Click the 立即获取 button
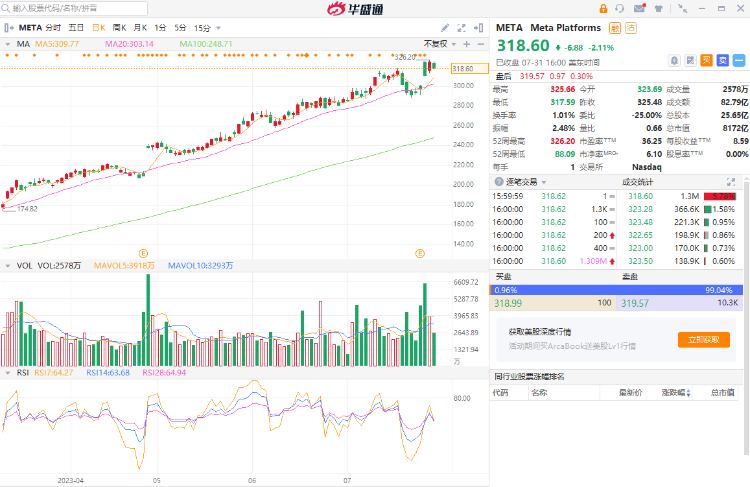 click(703, 339)
